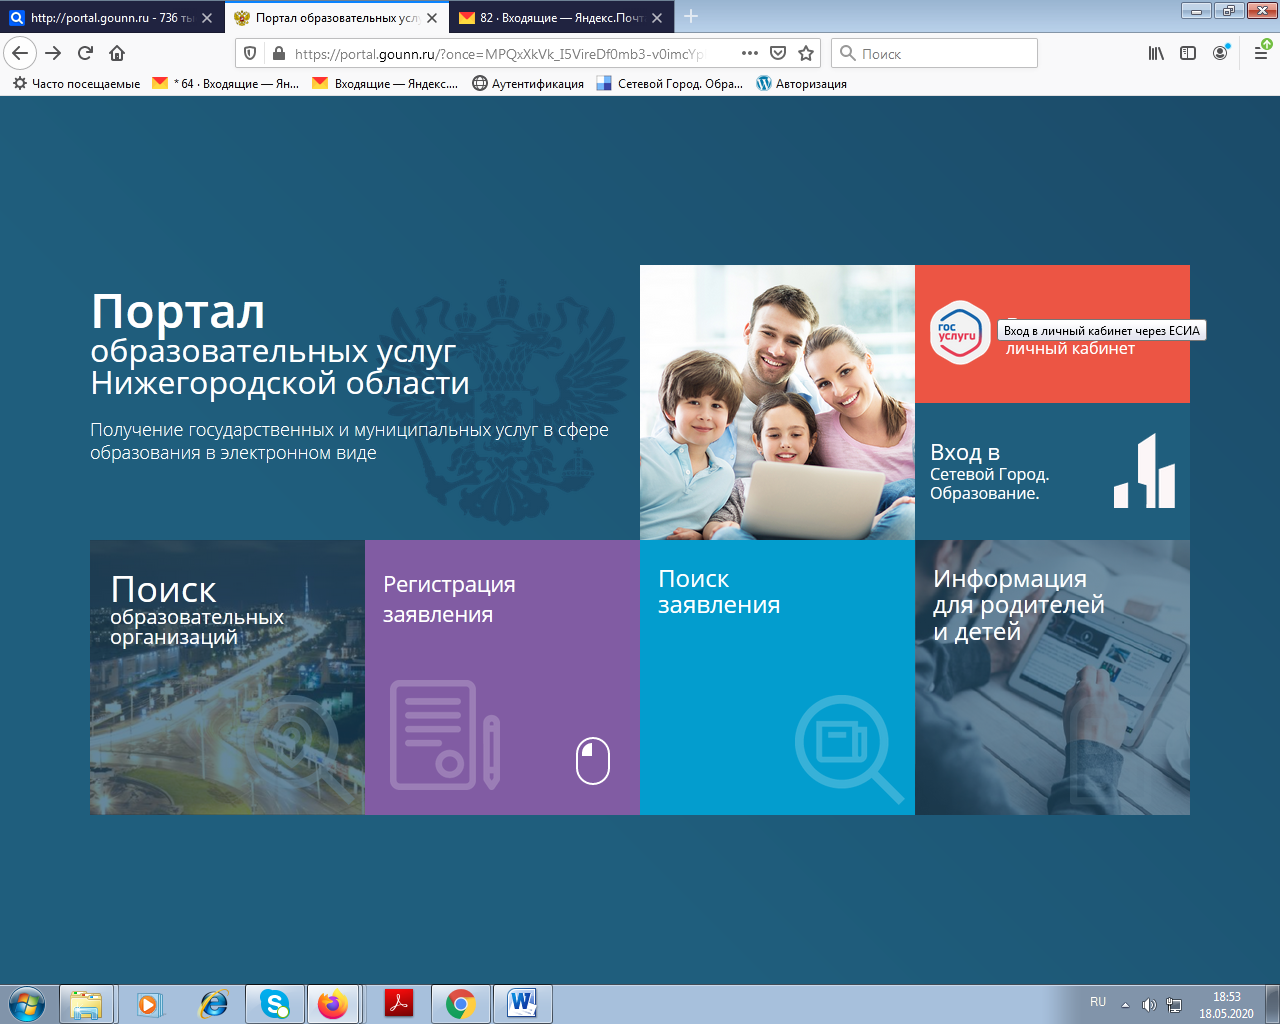Open page actions three-dot menu
The image size is (1280, 1024).
point(750,53)
